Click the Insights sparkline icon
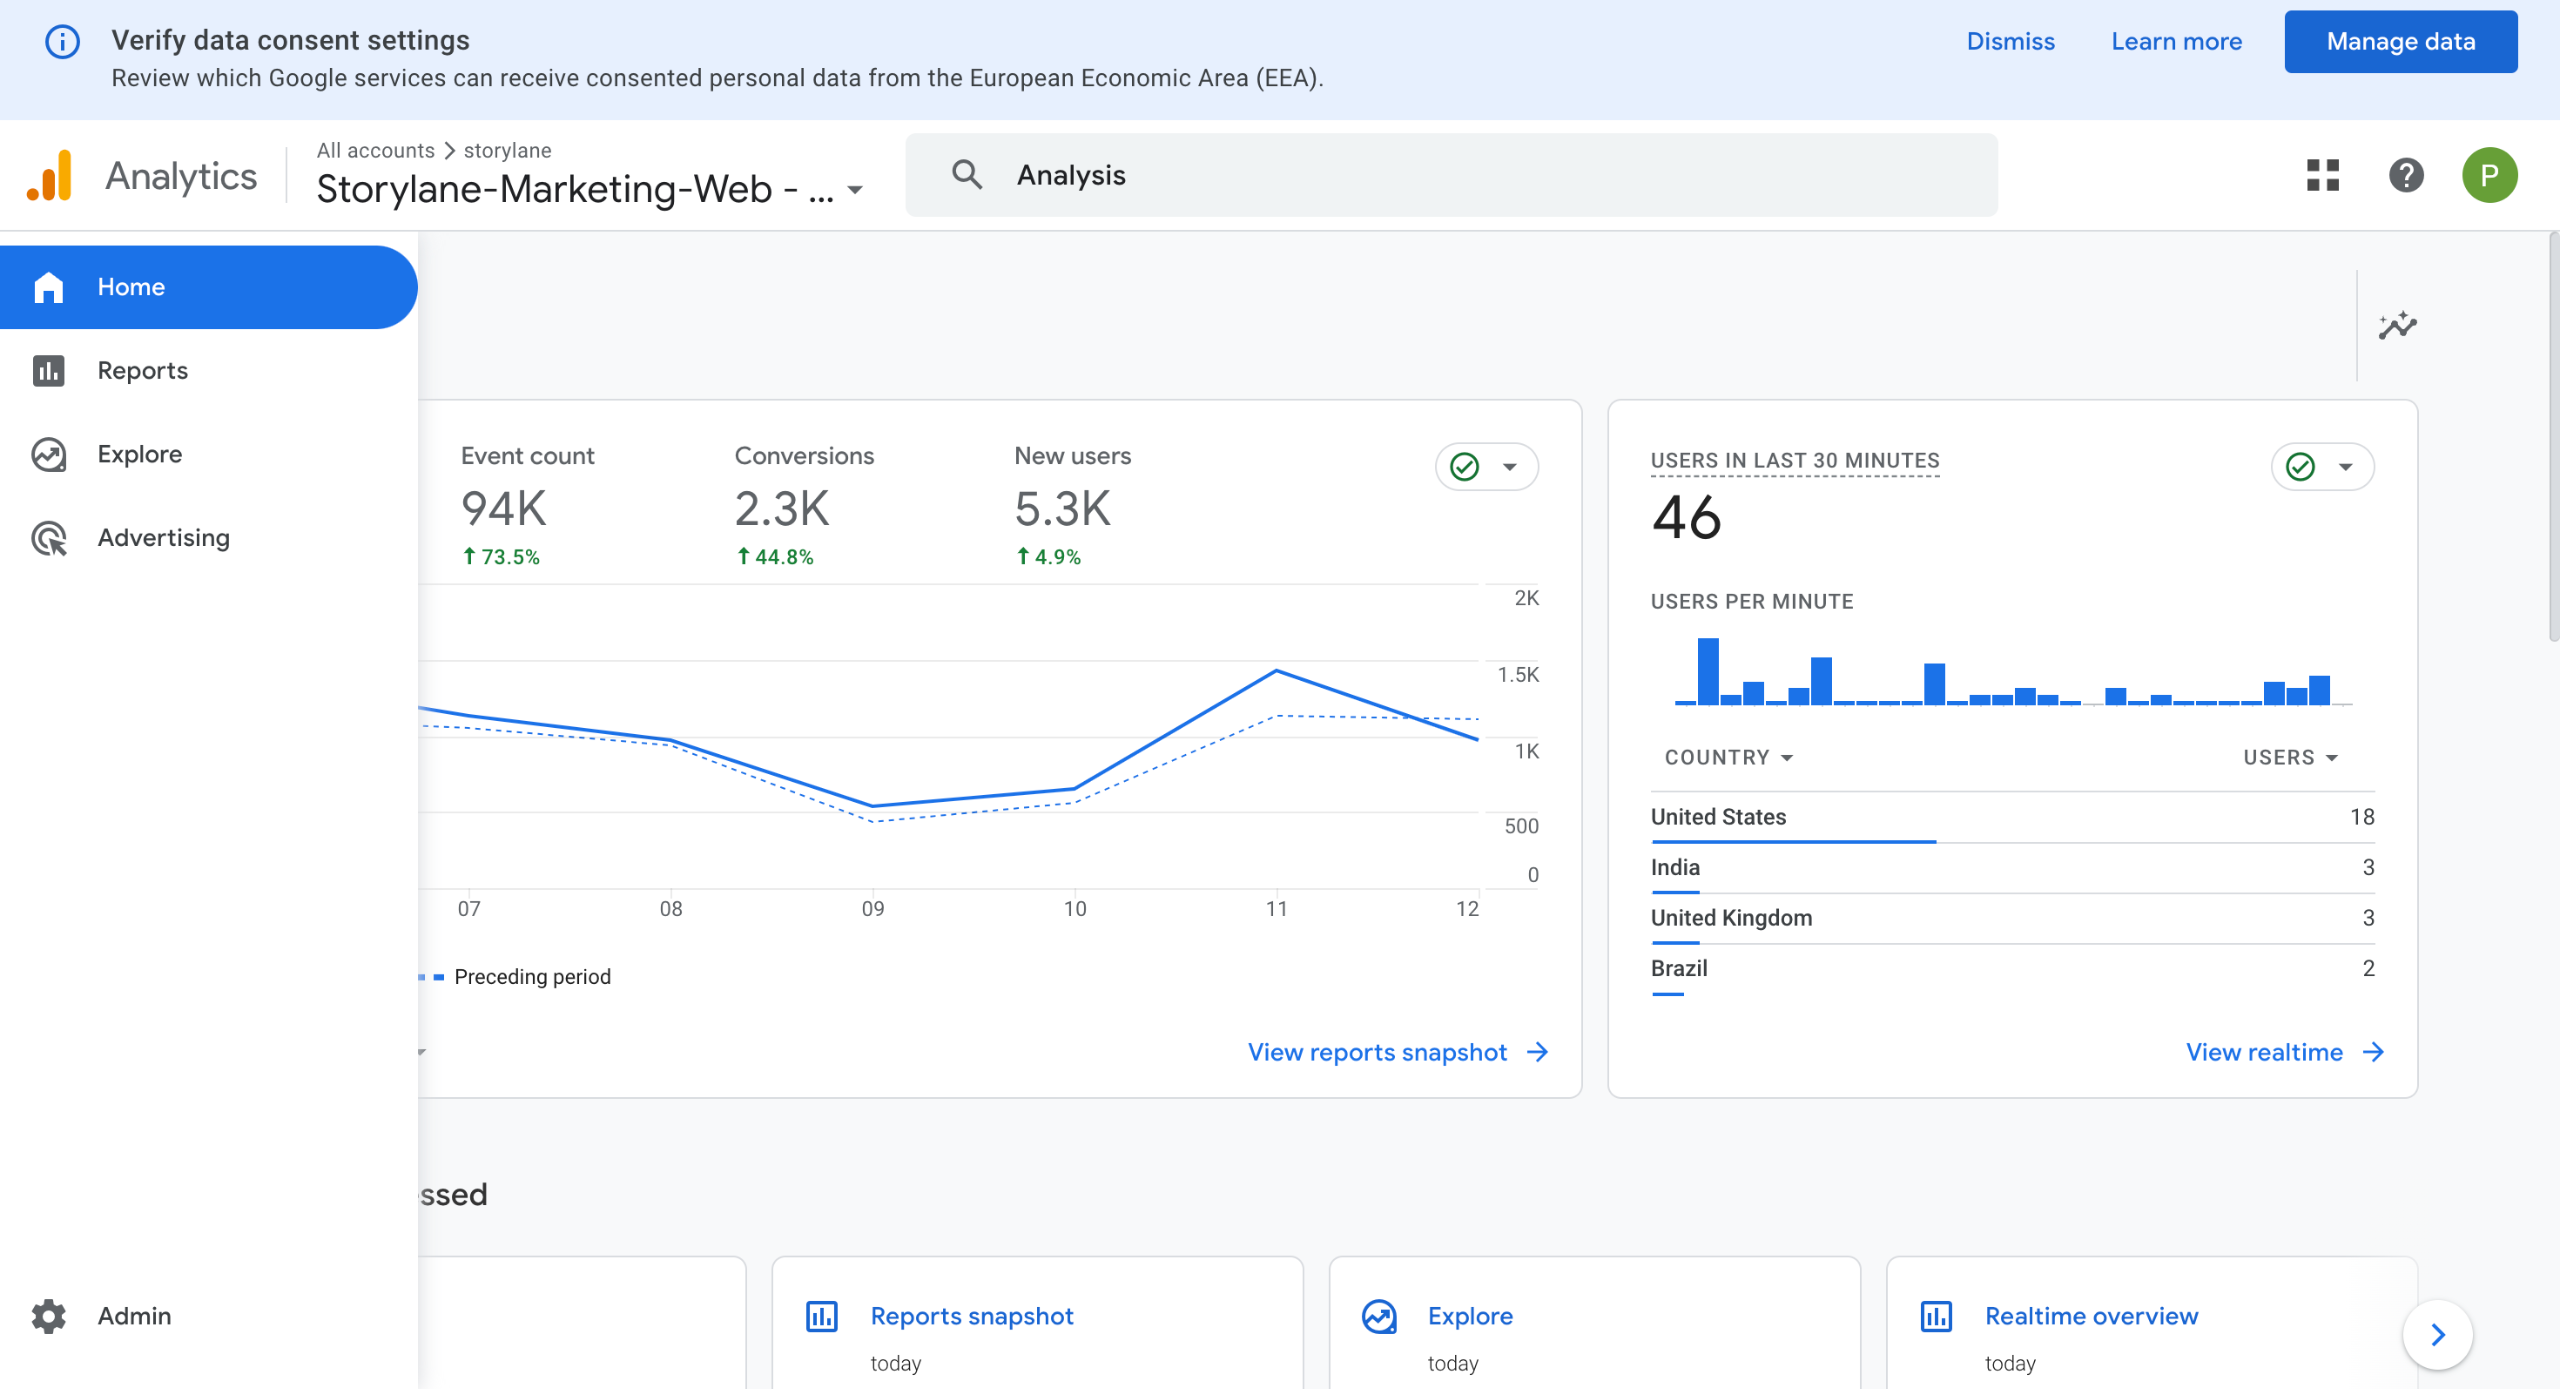Image resolution: width=2560 pixels, height=1389 pixels. tap(2397, 325)
